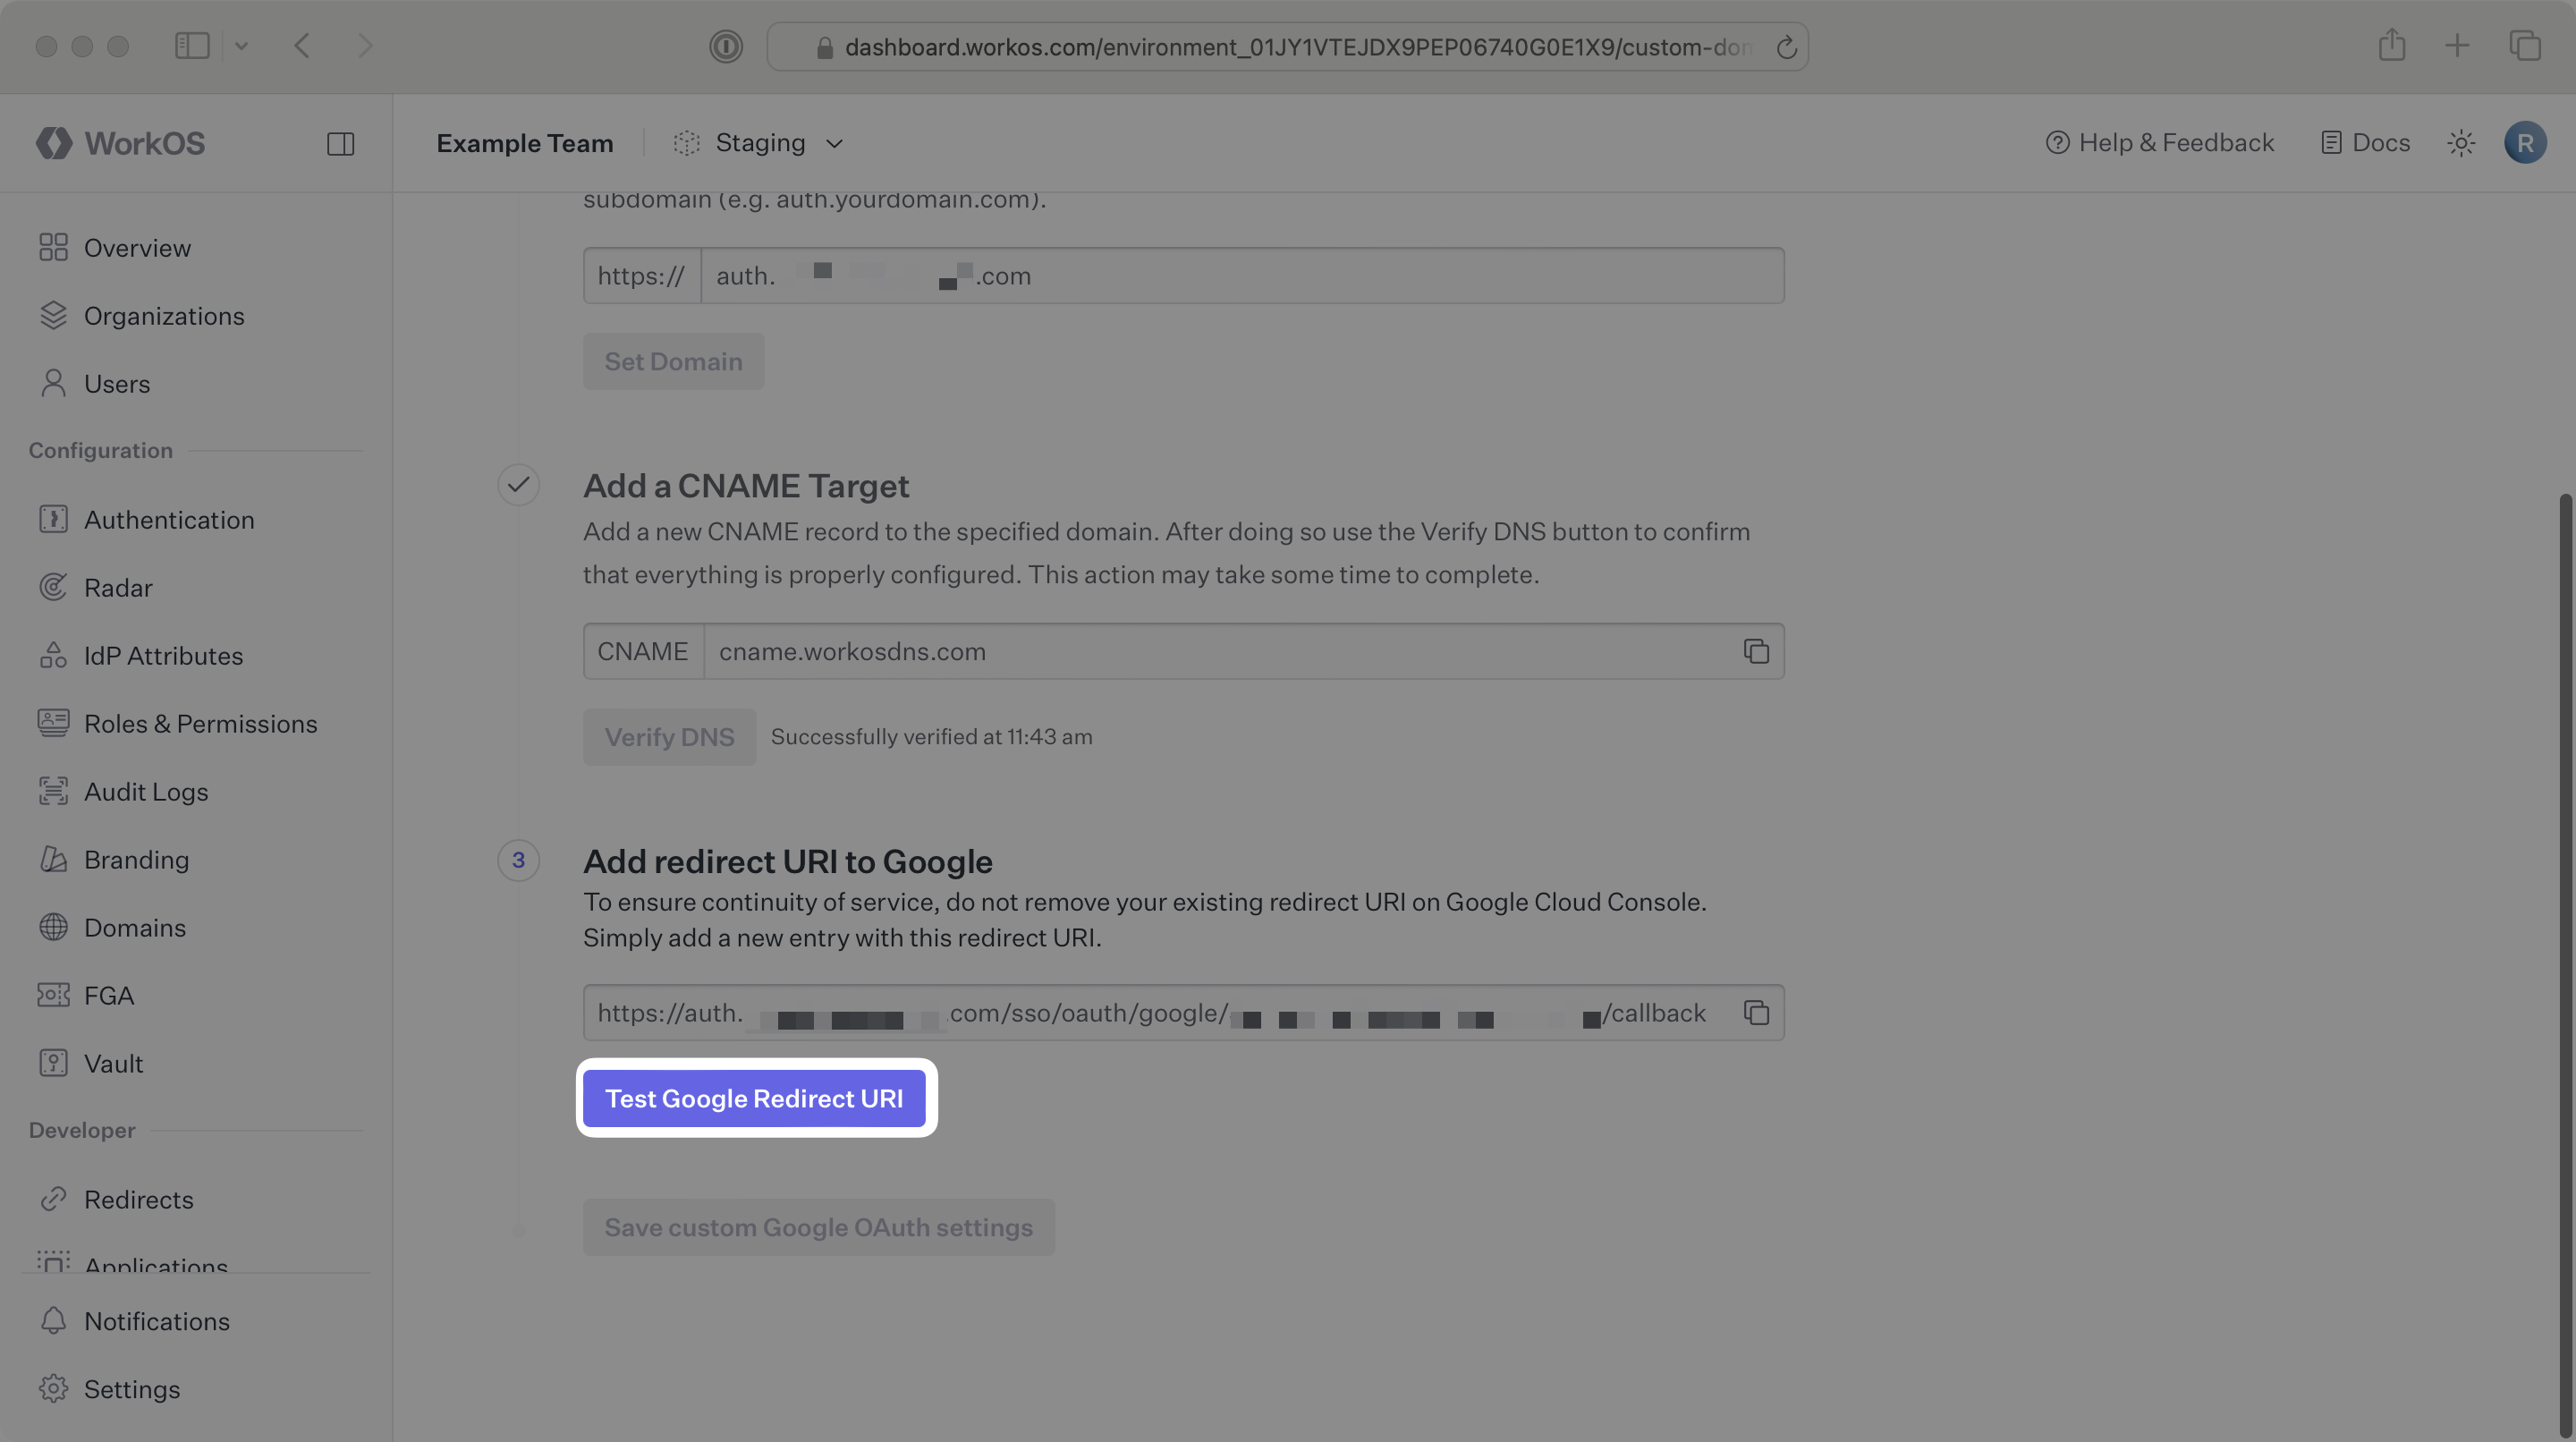This screenshot has height=1442, width=2576.
Task: Open Branding configuration
Action: [x=136, y=859]
